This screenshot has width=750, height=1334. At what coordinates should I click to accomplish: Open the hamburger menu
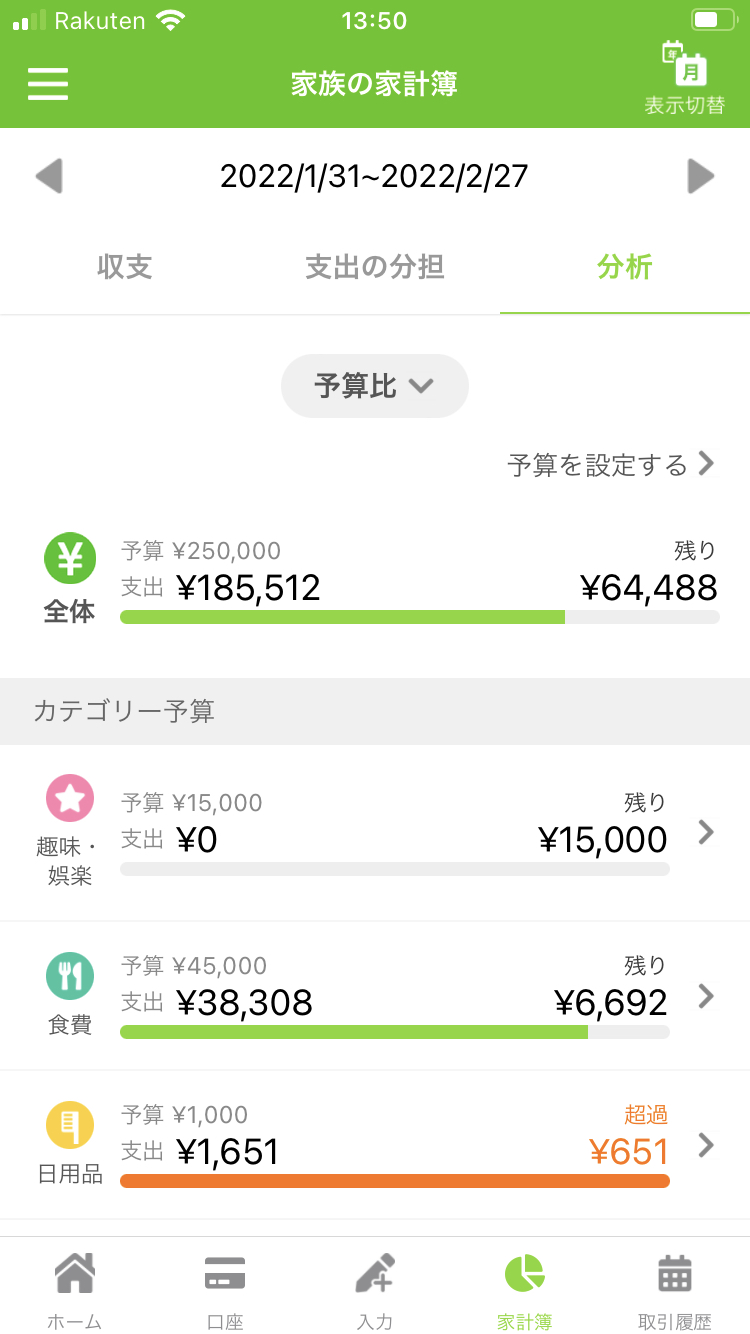(48, 83)
